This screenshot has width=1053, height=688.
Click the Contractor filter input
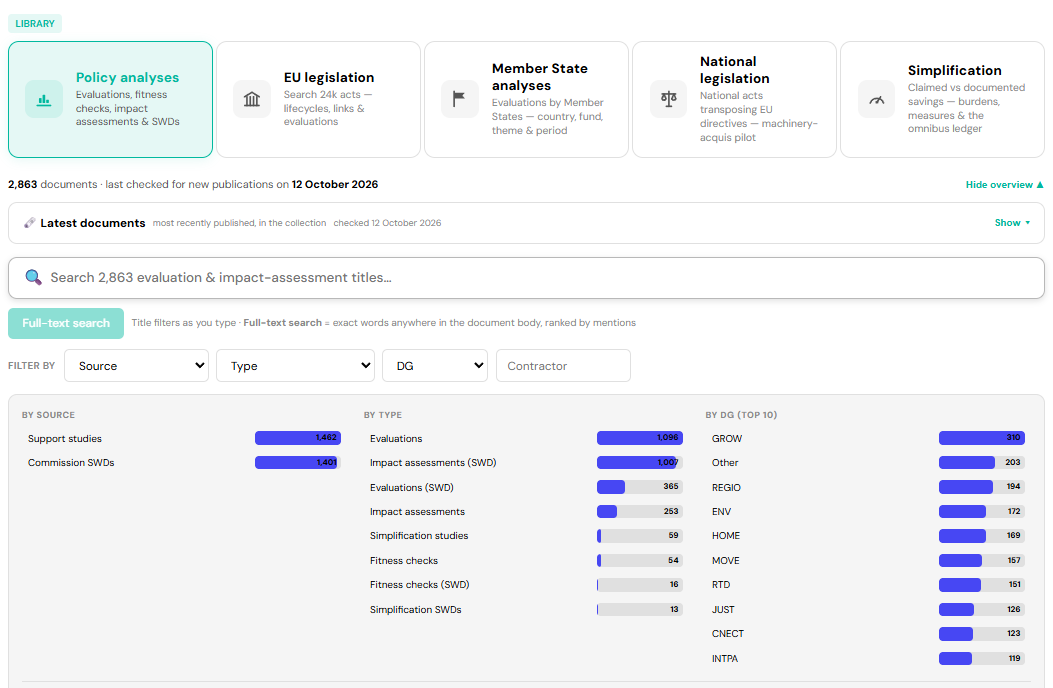pos(563,366)
